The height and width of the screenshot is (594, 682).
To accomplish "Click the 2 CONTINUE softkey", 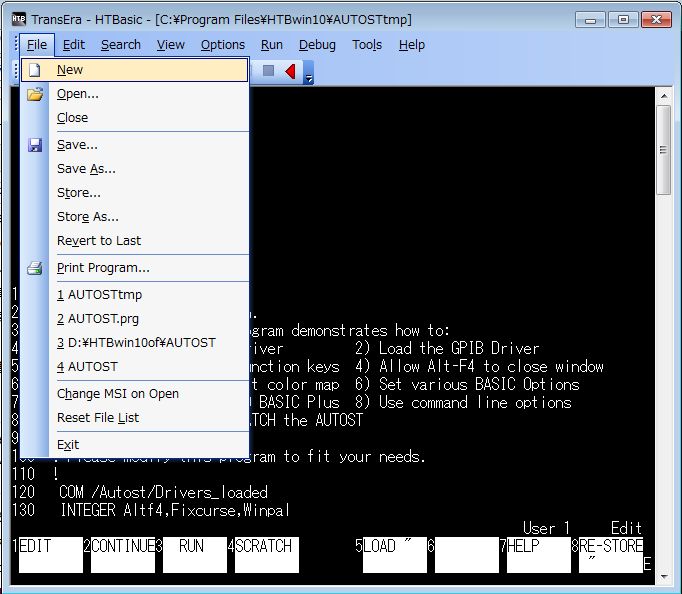I will coord(123,554).
